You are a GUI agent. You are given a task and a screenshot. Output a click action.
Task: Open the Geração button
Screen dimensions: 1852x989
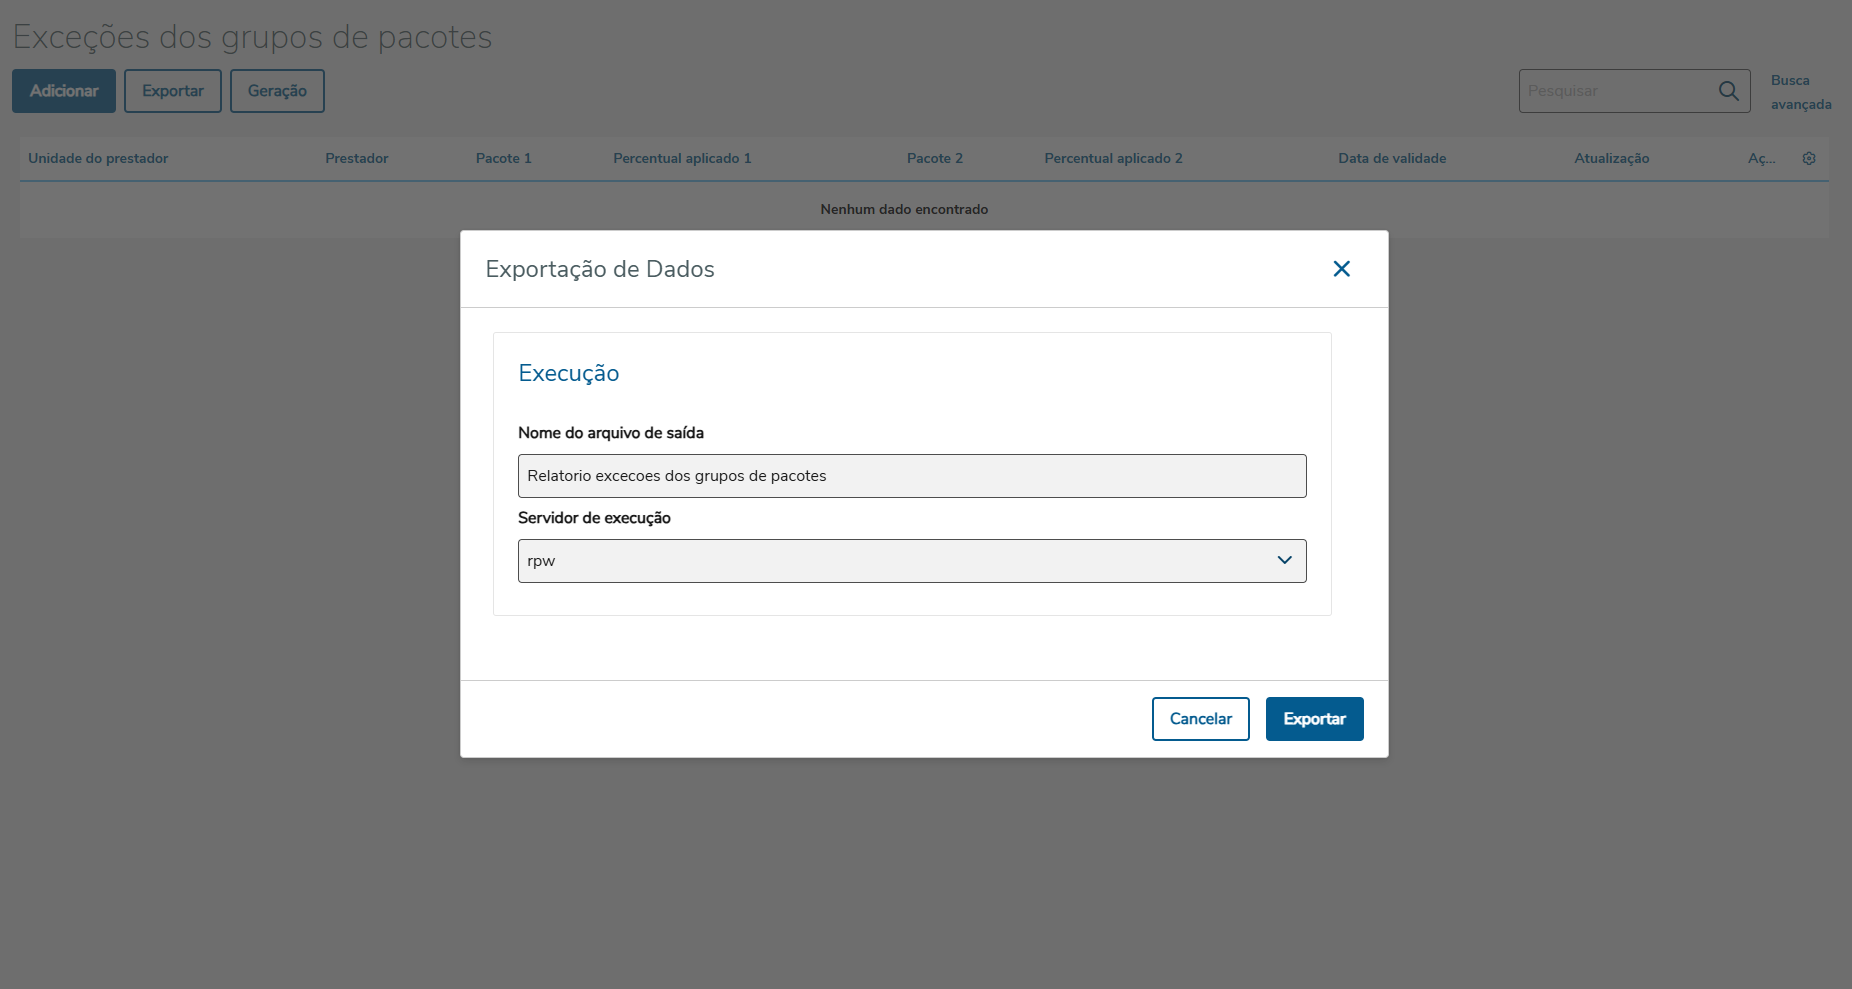(x=277, y=91)
